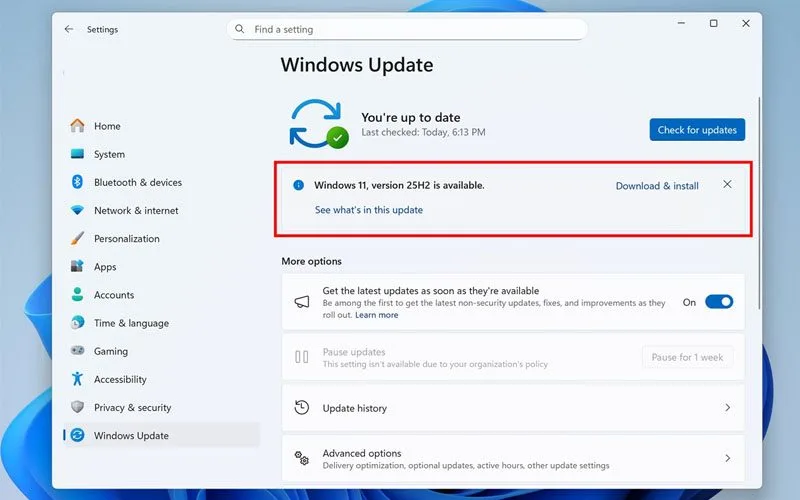Click the update sync status icon
800x500 pixels.
319,124
